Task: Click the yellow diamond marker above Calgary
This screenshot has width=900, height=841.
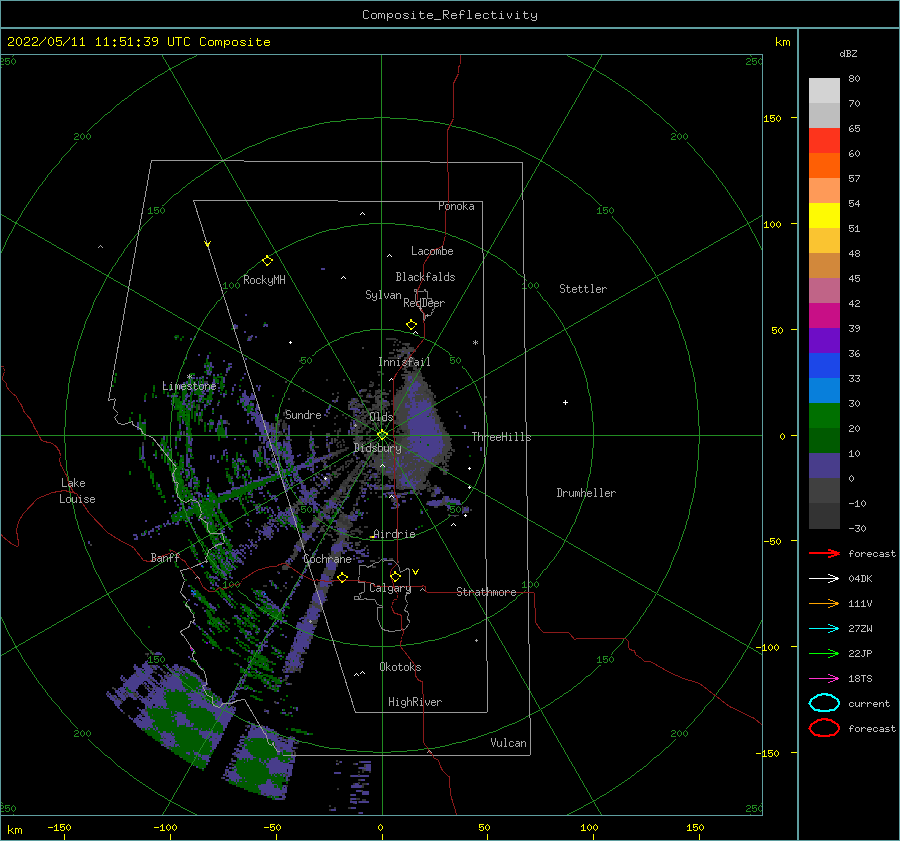Action: (395, 576)
